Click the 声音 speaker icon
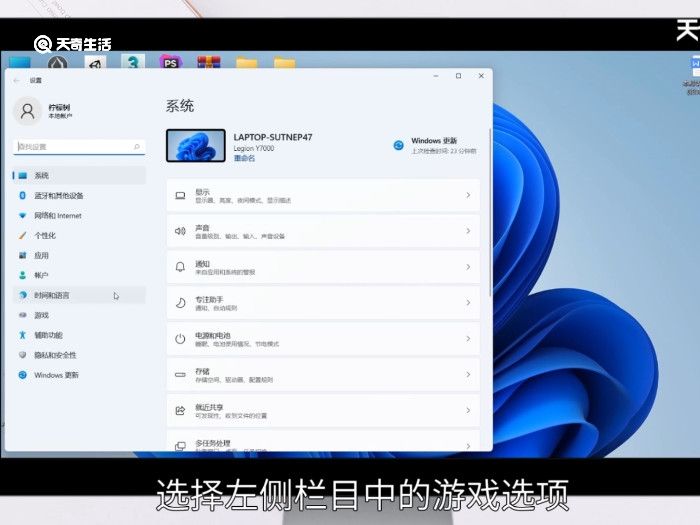Image resolution: width=700 pixels, height=525 pixels. coord(180,231)
